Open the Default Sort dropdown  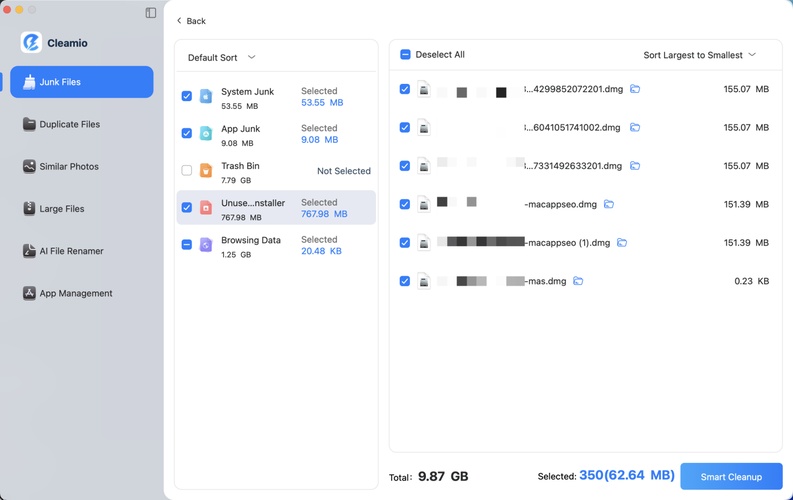click(222, 58)
